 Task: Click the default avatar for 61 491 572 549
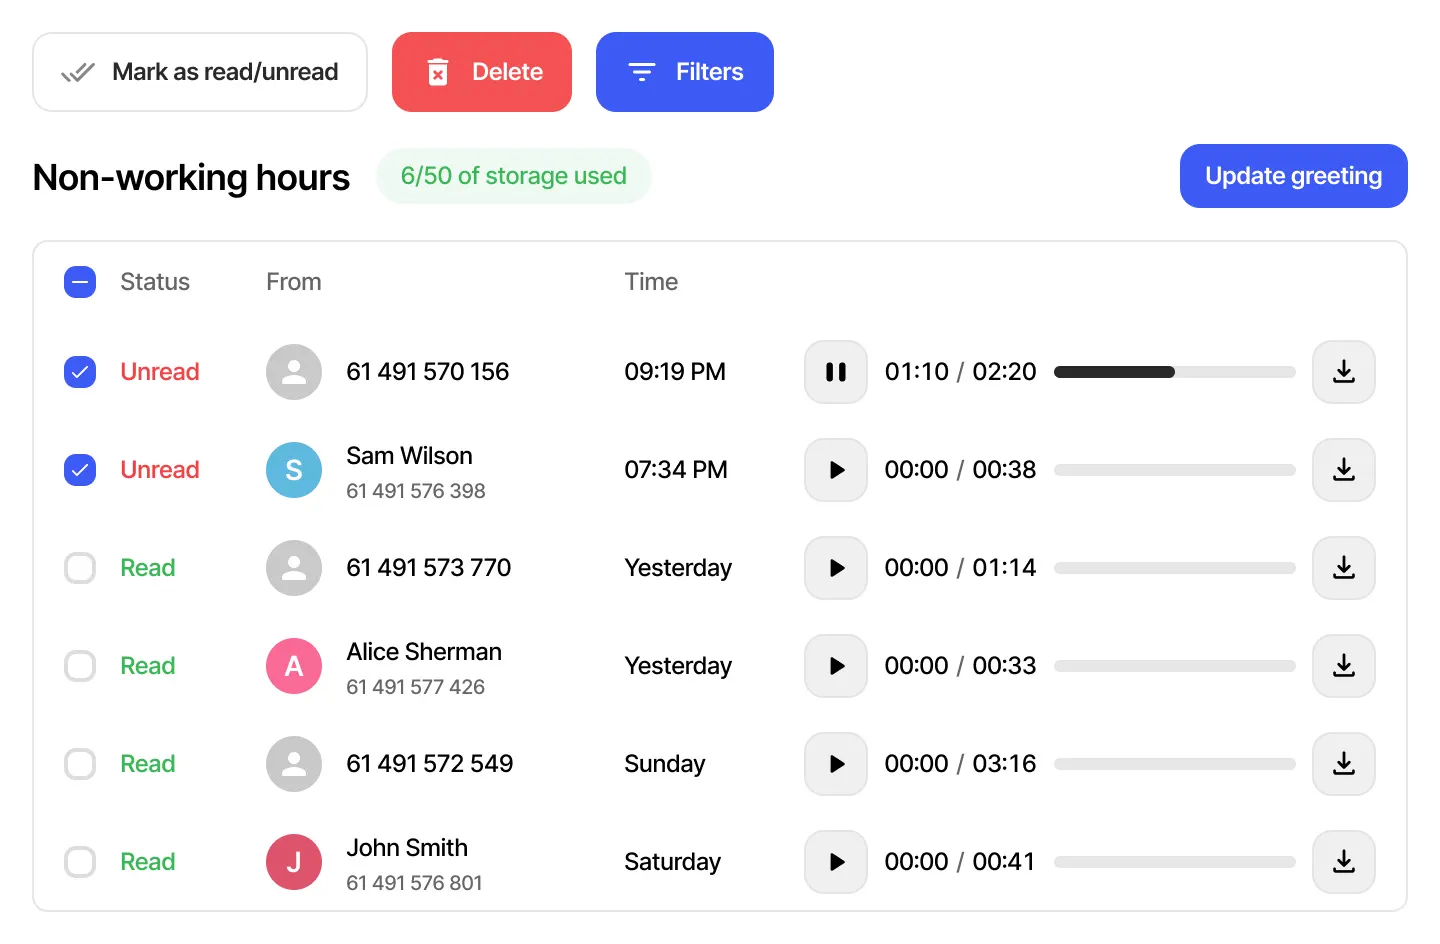tap(294, 764)
